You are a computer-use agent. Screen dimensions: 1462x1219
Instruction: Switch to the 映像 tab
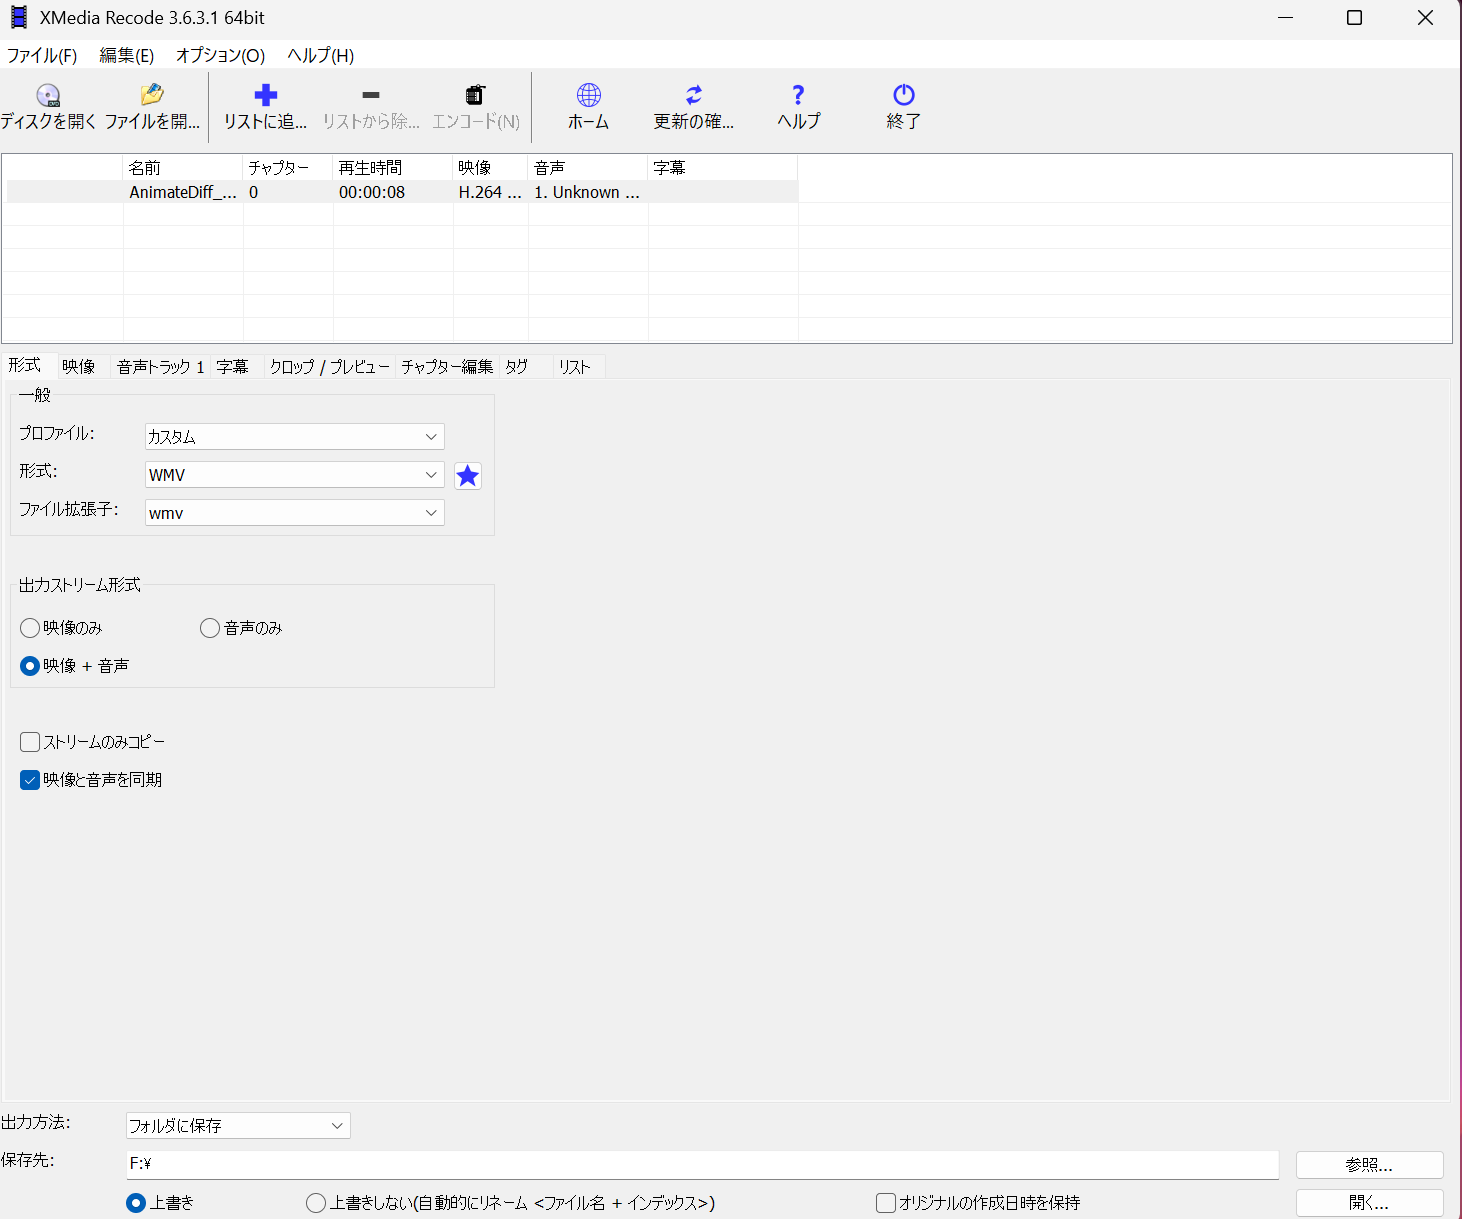coord(79,367)
